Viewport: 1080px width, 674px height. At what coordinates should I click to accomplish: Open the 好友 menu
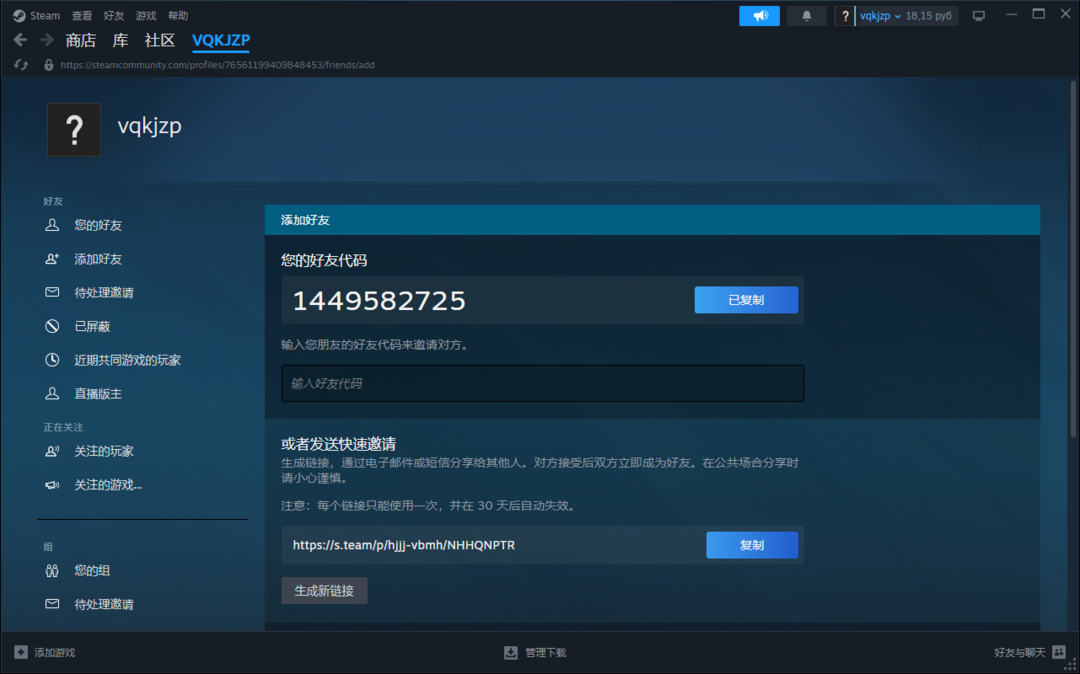tap(114, 16)
